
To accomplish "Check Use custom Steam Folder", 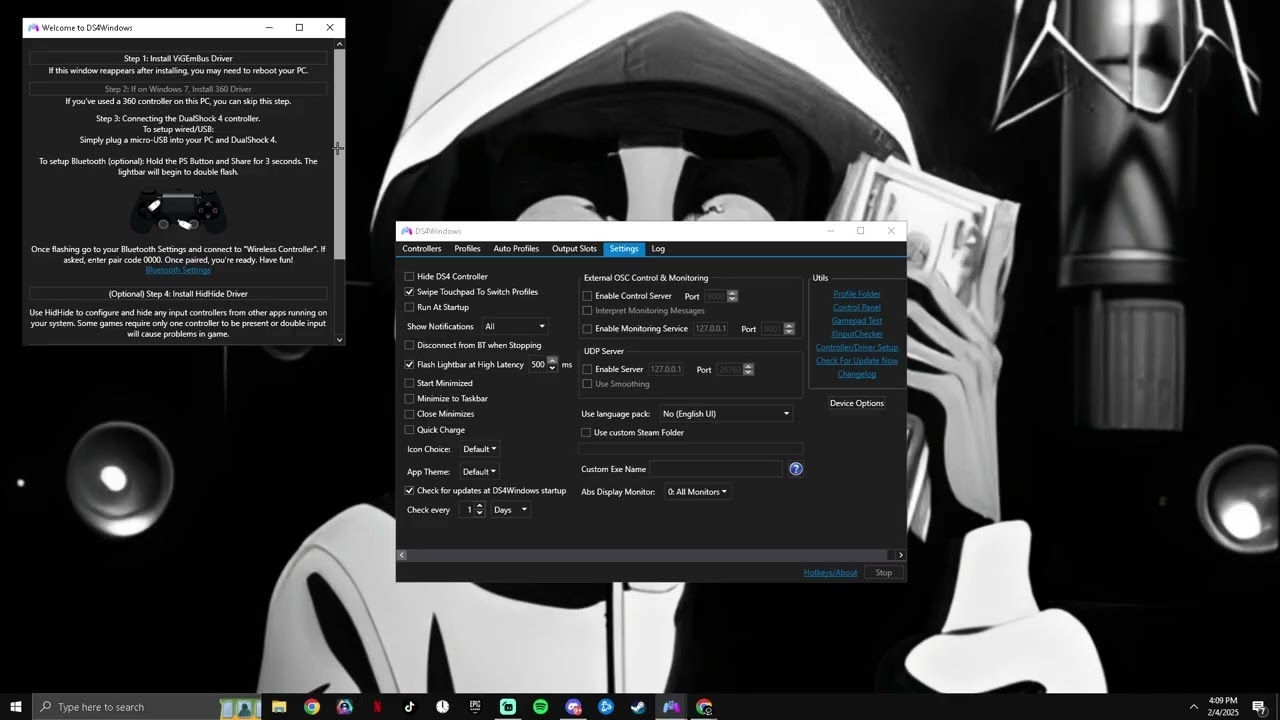I will coord(586,433).
